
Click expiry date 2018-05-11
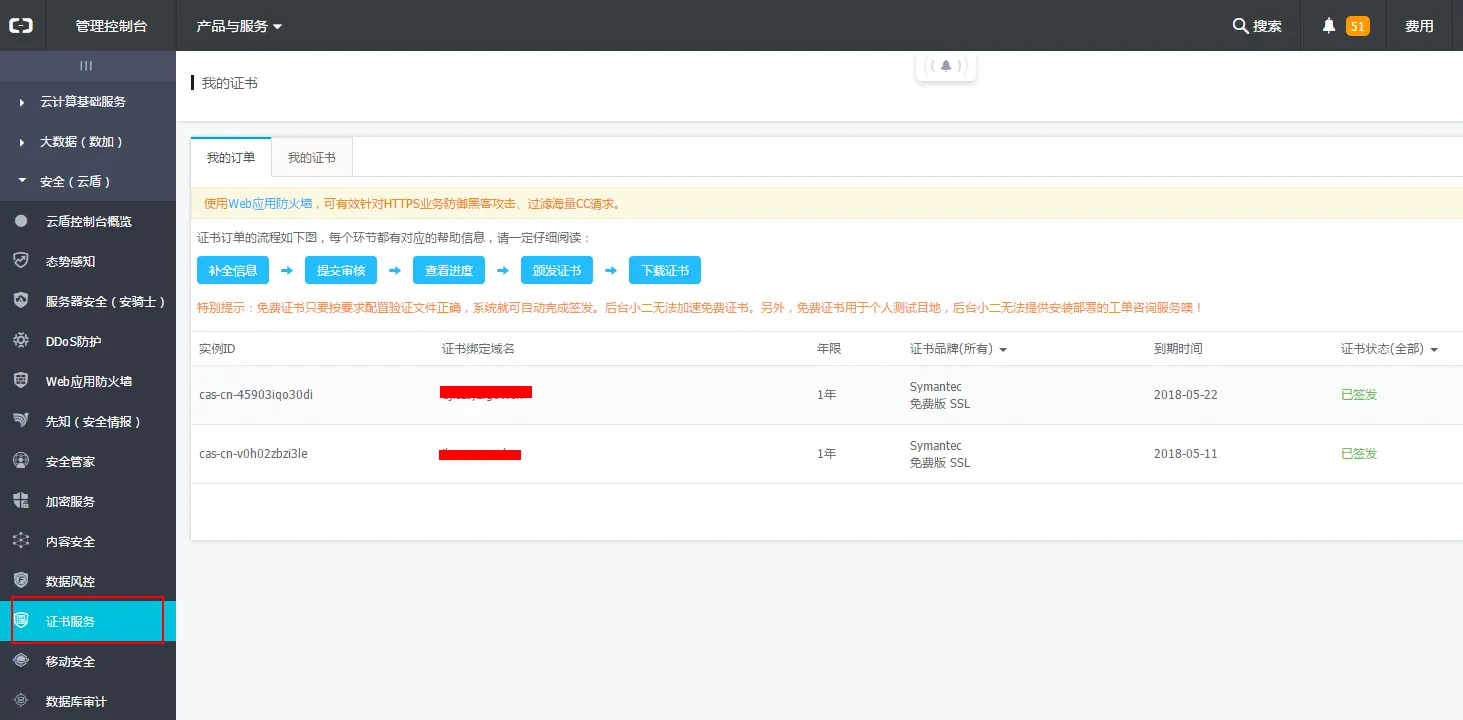click(1186, 454)
